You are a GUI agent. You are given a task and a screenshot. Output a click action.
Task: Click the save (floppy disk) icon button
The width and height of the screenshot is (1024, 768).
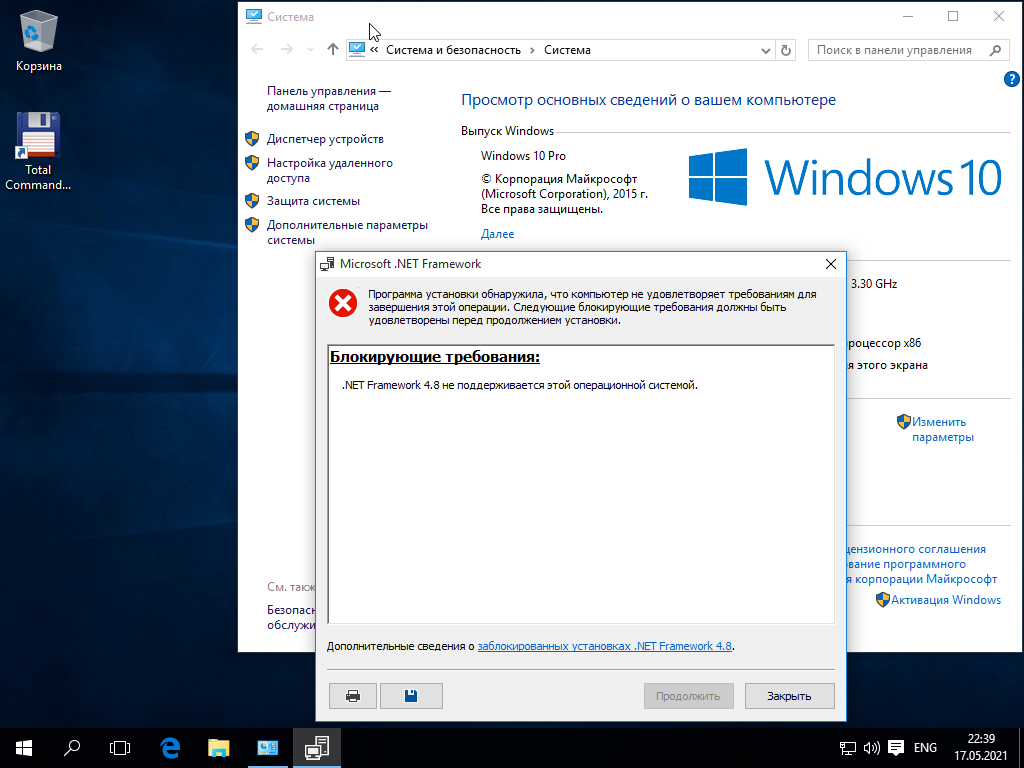[411, 696]
